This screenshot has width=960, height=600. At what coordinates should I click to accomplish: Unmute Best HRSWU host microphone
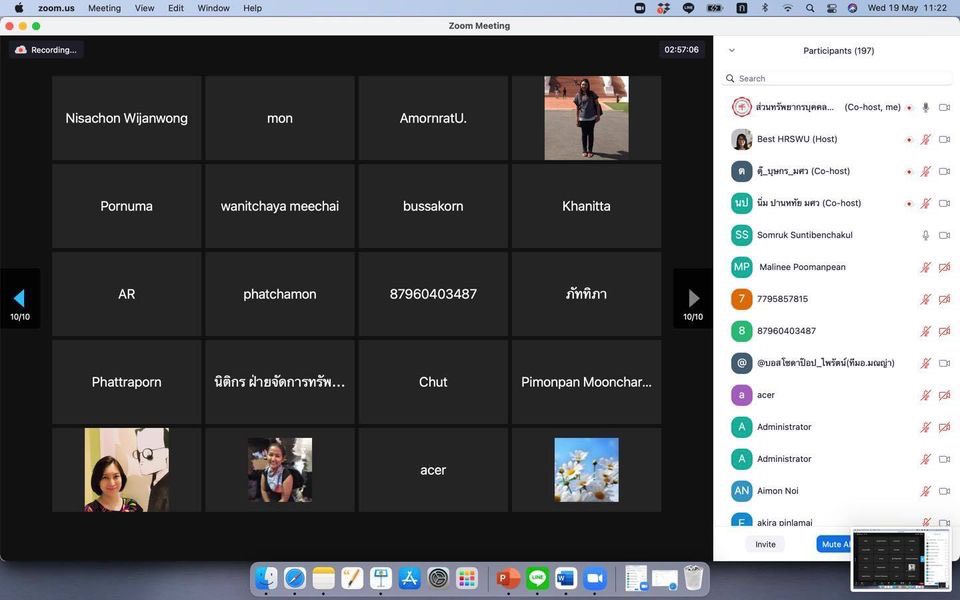point(926,139)
